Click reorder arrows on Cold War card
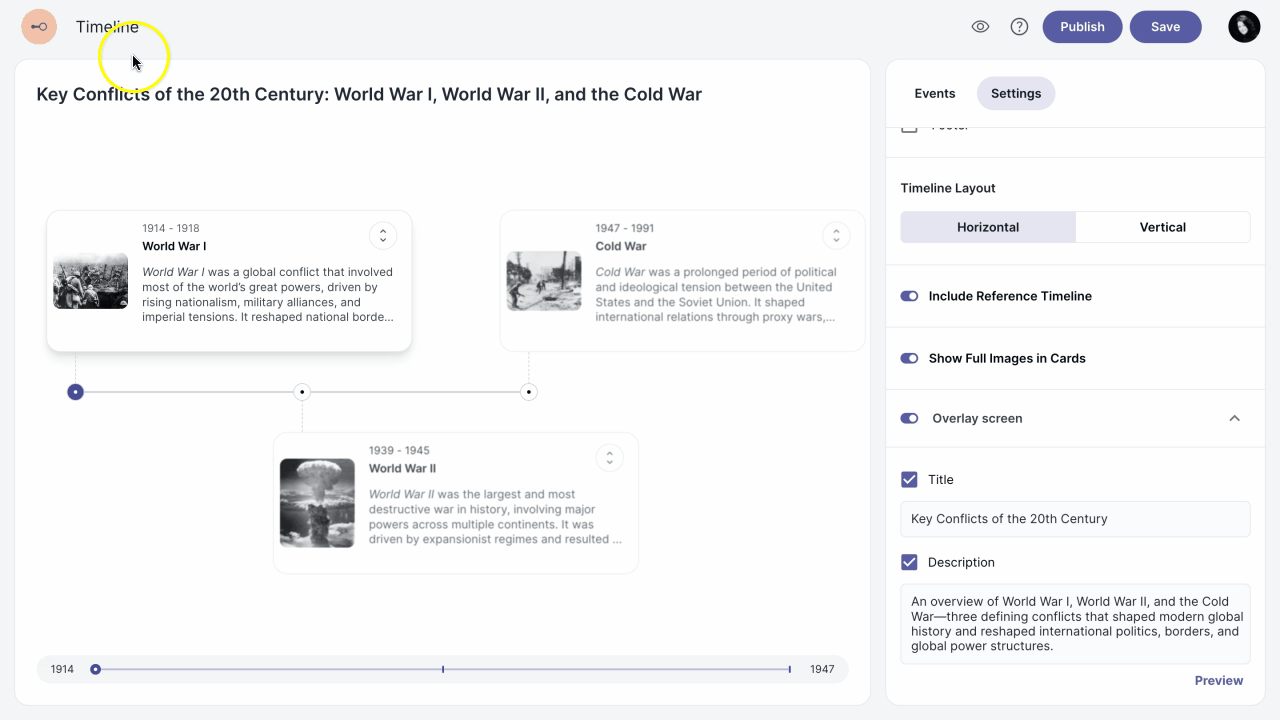 [x=836, y=236]
